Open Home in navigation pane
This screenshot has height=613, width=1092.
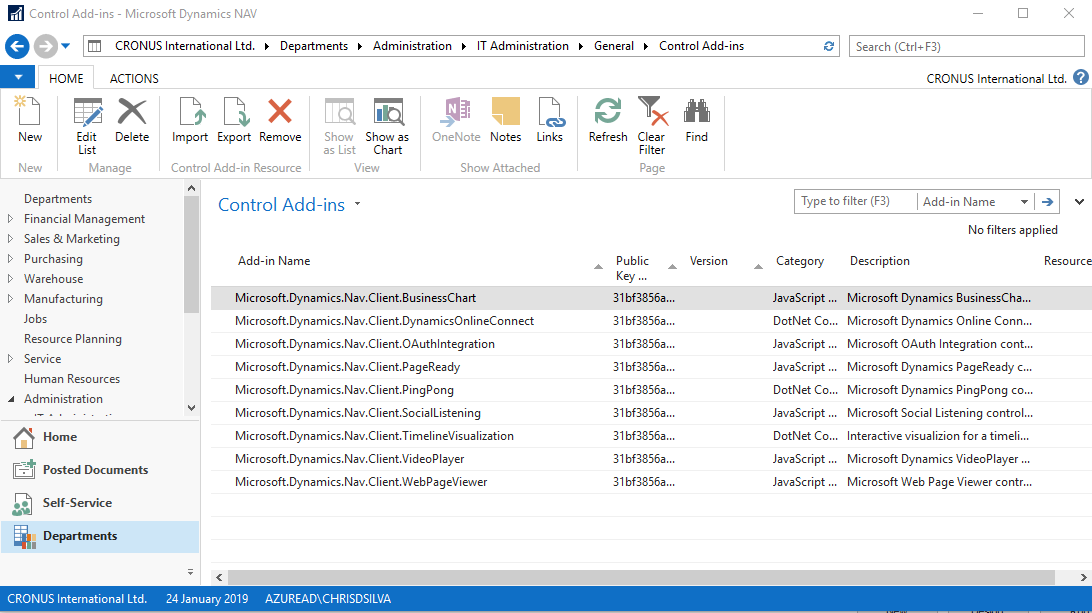[x=100, y=437]
